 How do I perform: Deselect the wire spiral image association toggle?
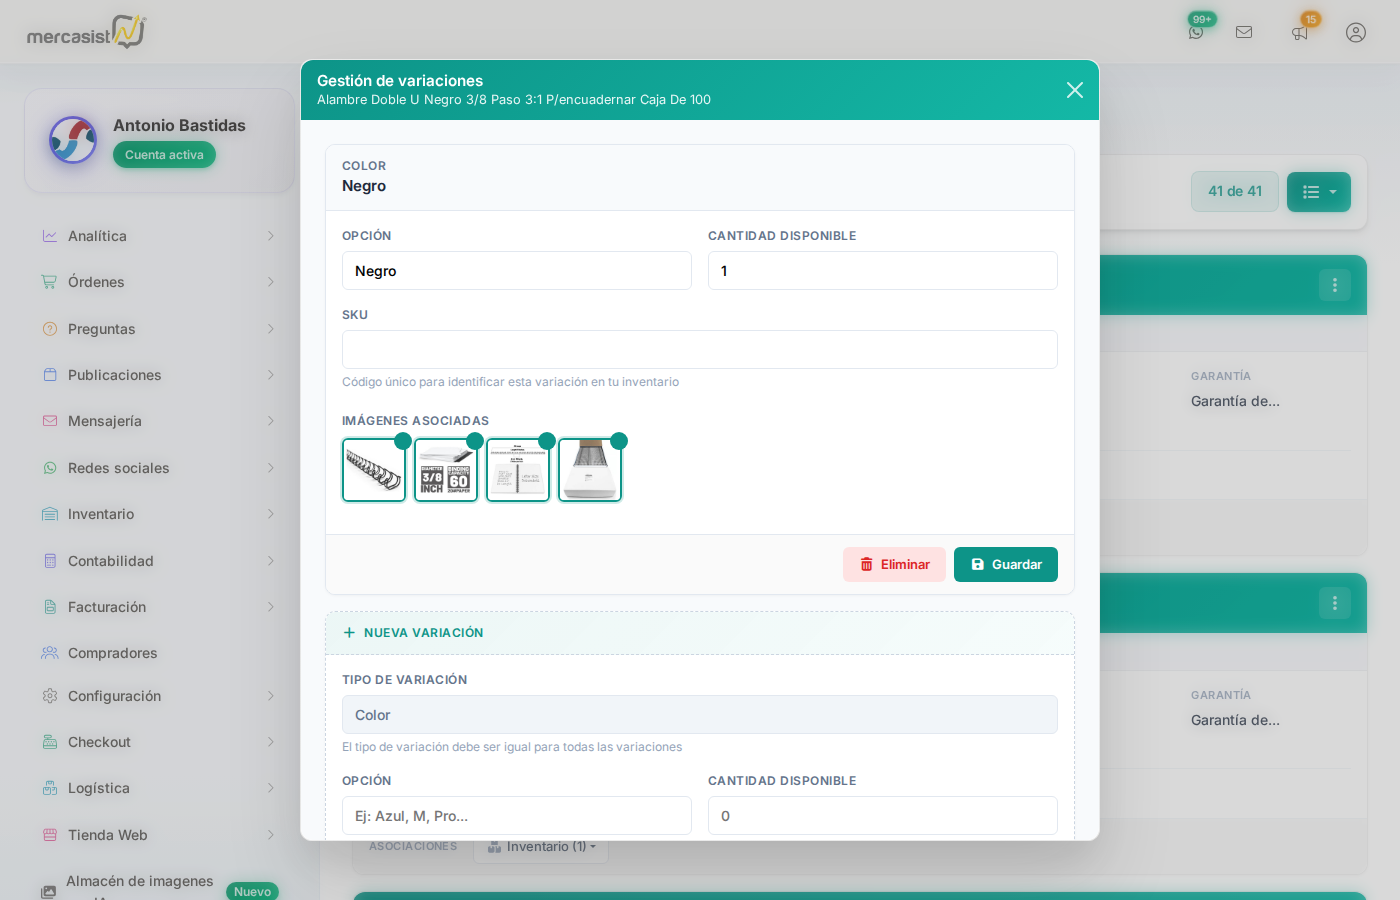pyautogui.click(x=402, y=440)
